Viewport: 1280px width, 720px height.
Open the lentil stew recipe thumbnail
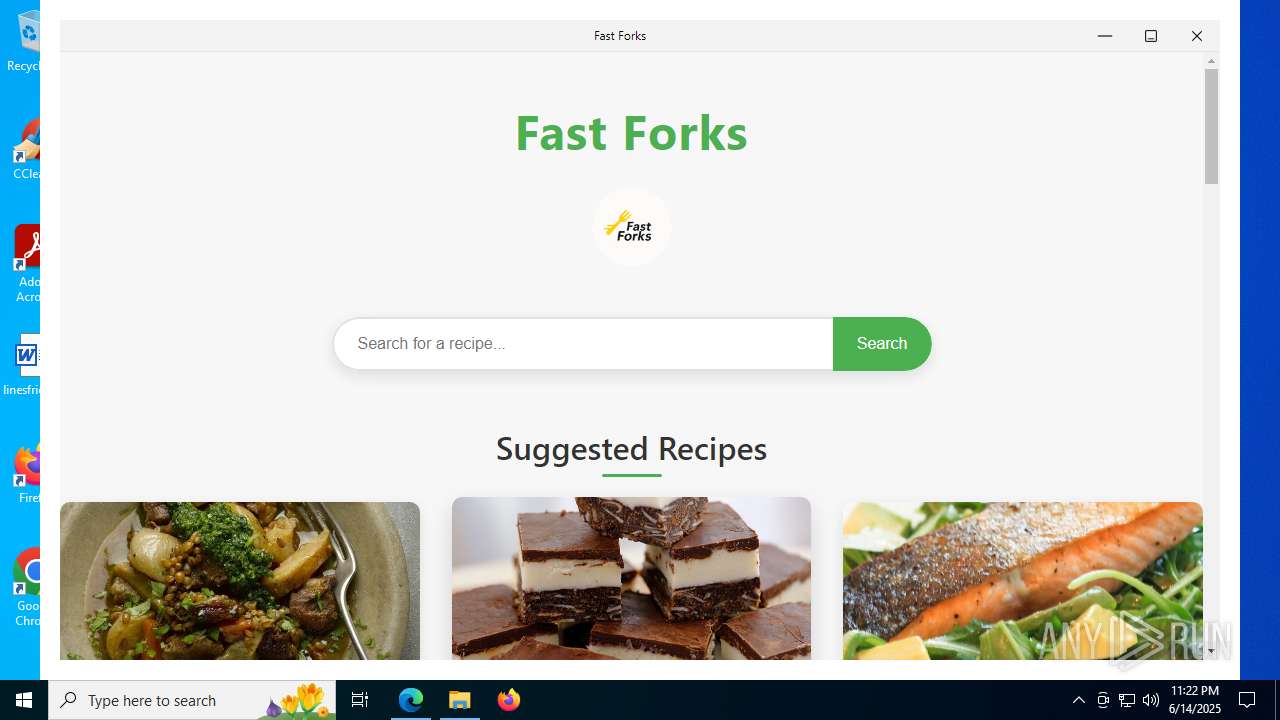coord(240,581)
